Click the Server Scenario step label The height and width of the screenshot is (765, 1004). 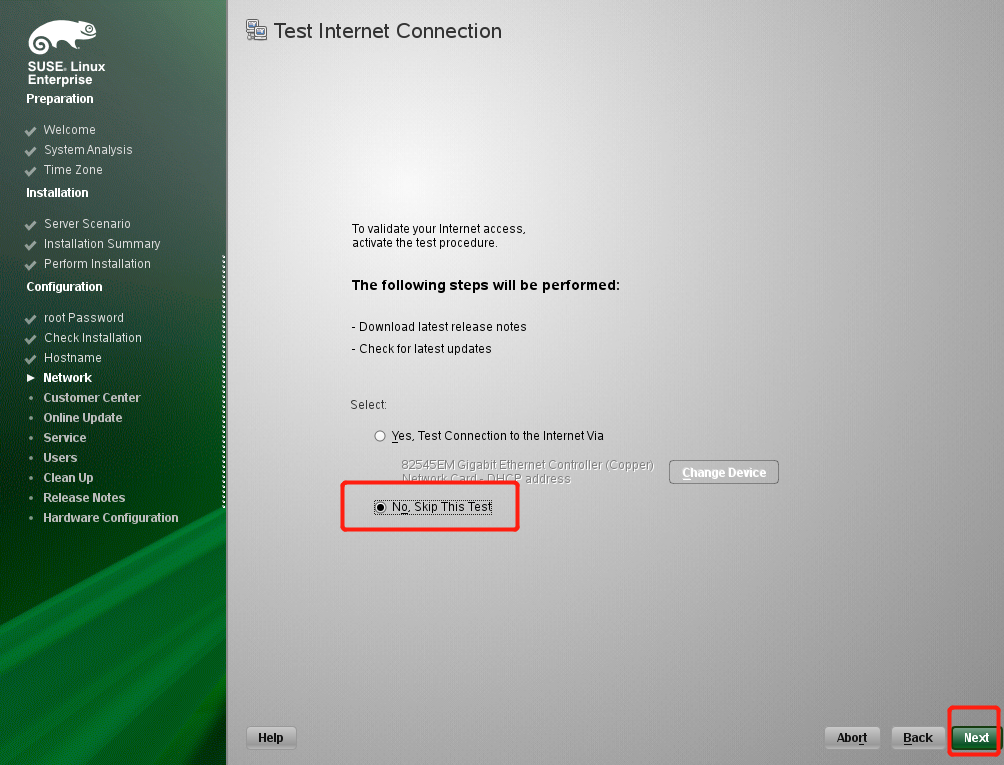coord(87,223)
